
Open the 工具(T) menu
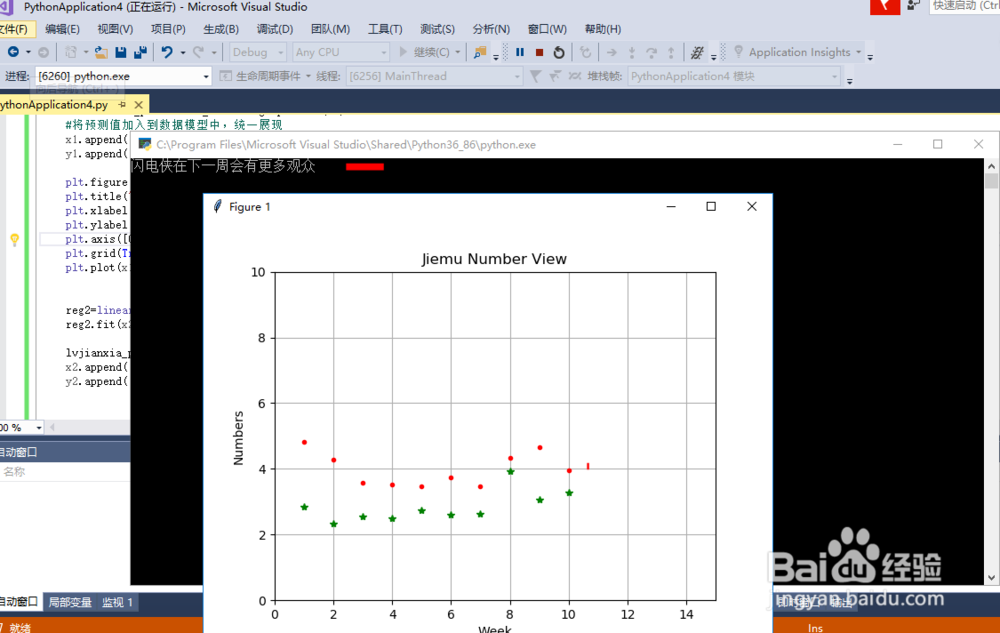point(385,29)
